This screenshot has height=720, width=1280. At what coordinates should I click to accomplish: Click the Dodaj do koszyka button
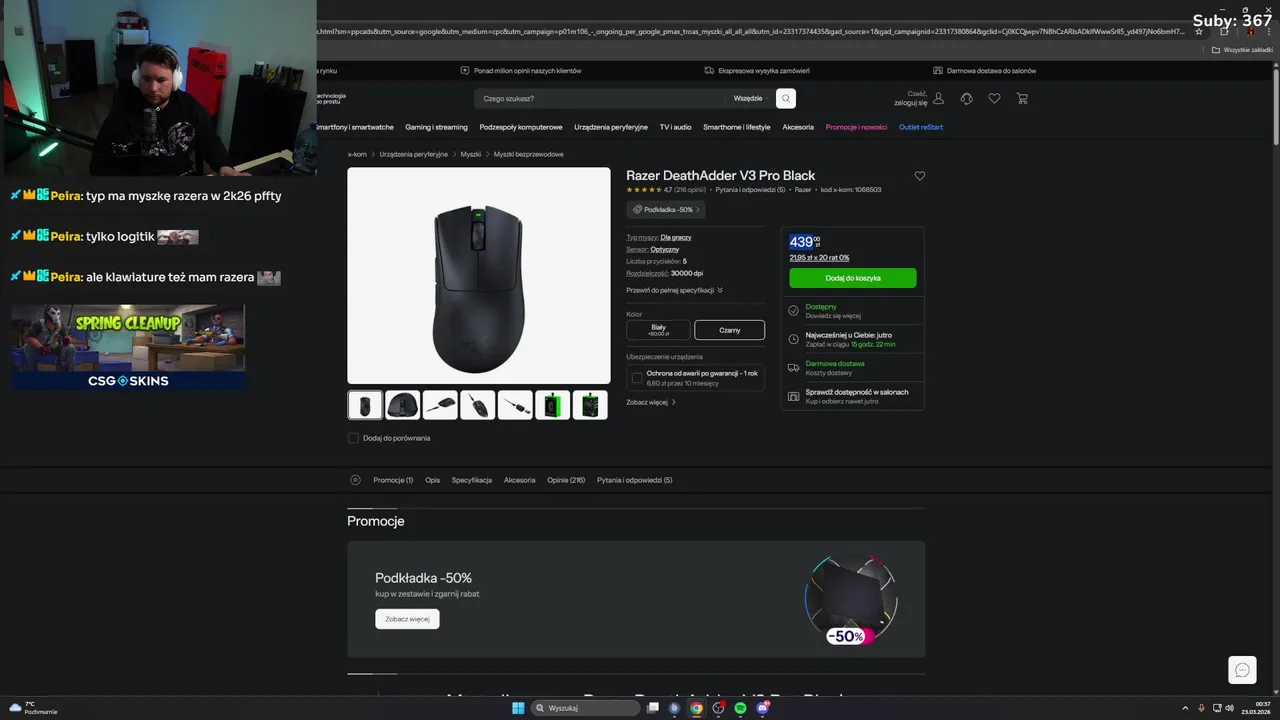853,278
